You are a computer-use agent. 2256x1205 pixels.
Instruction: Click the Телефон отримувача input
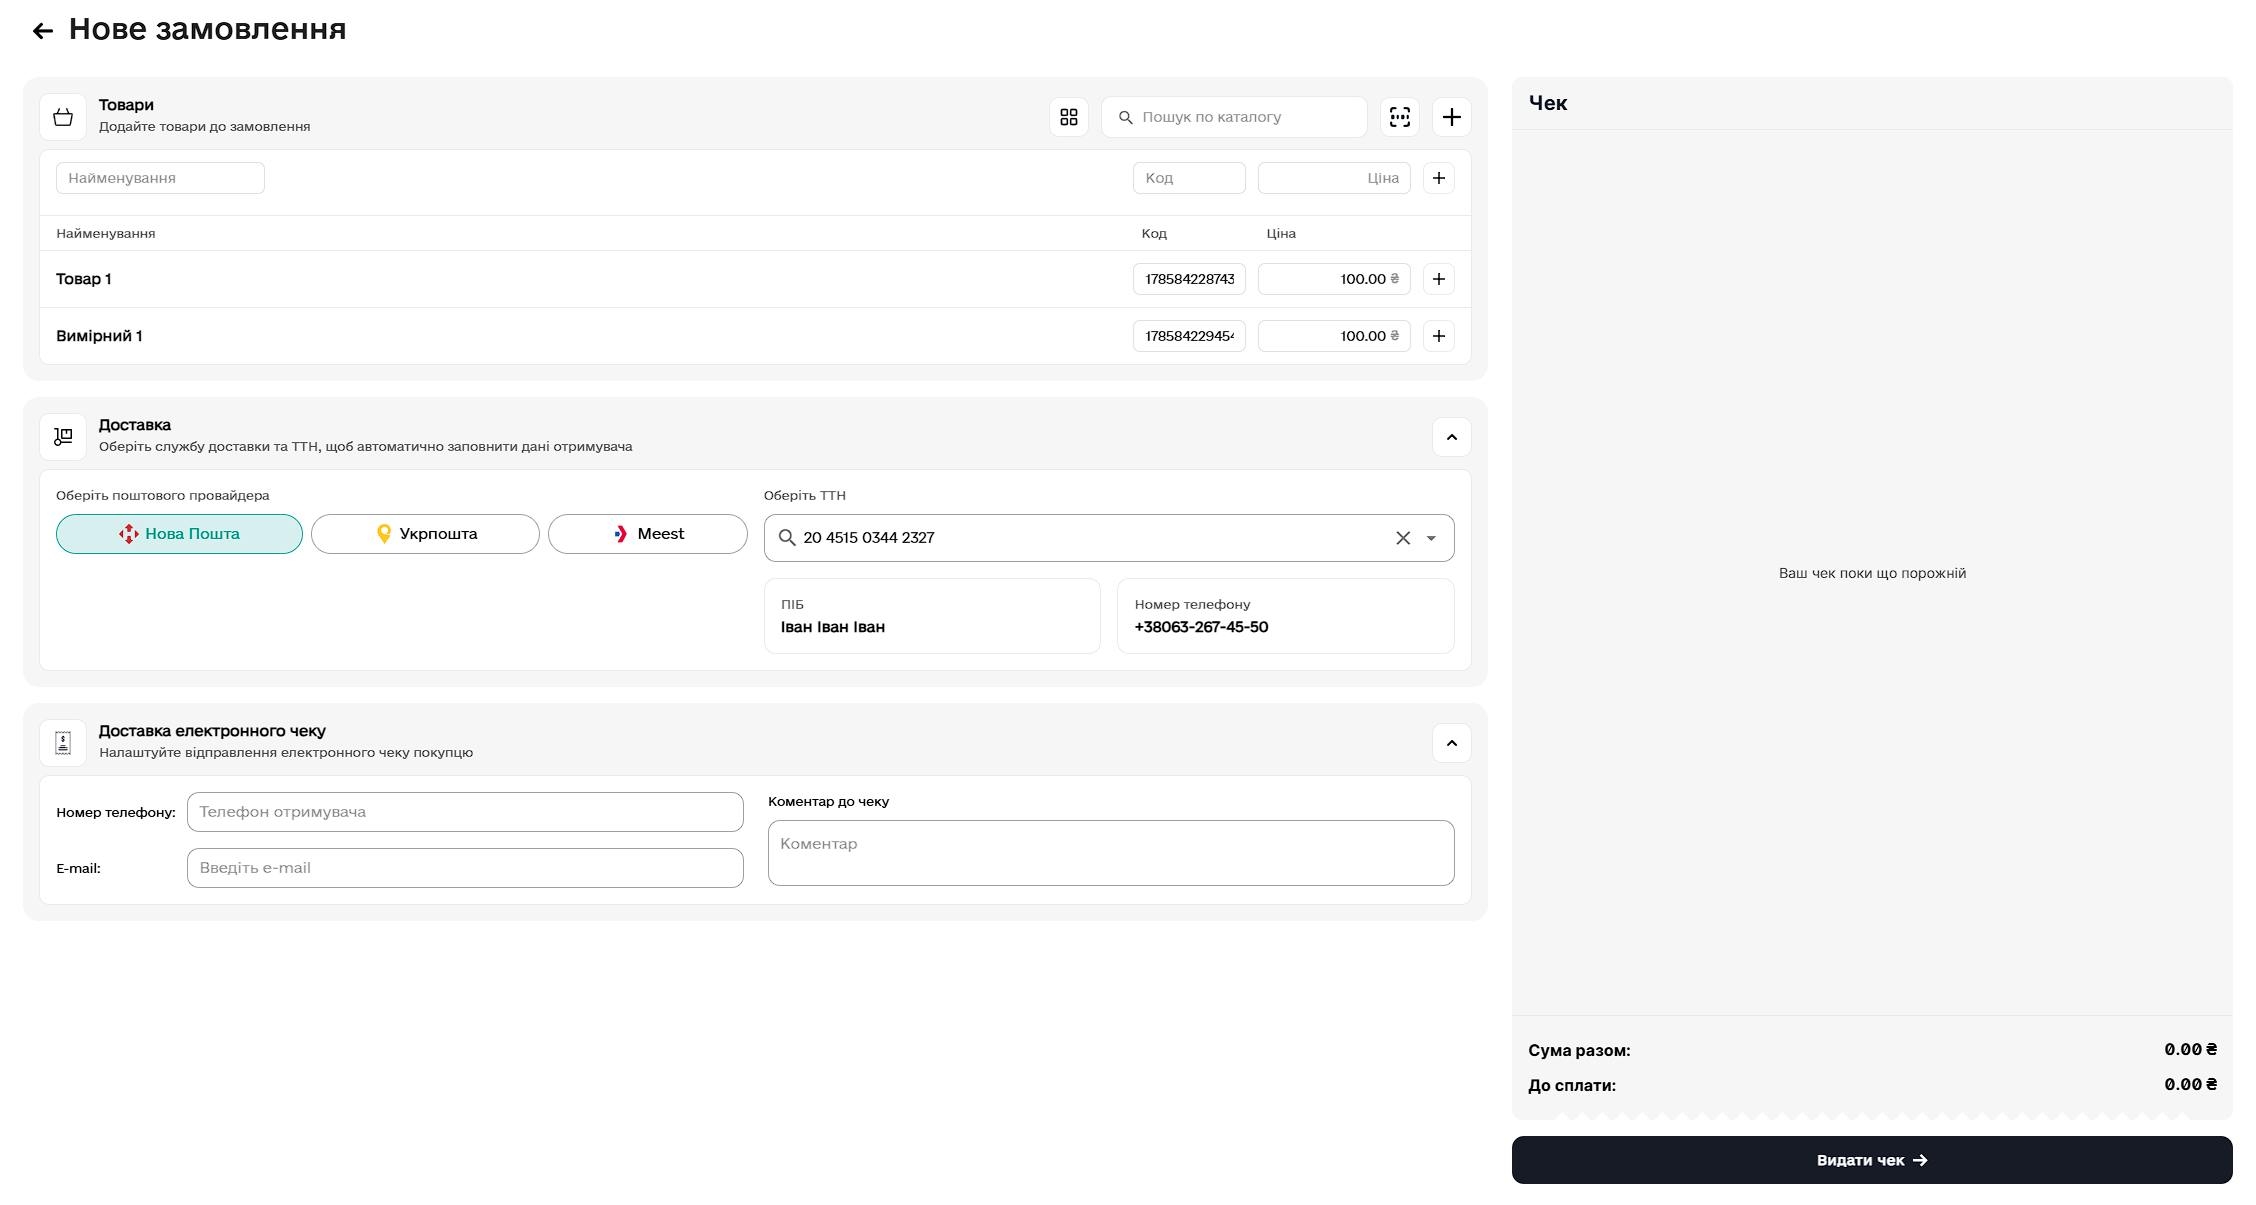[465, 812]
